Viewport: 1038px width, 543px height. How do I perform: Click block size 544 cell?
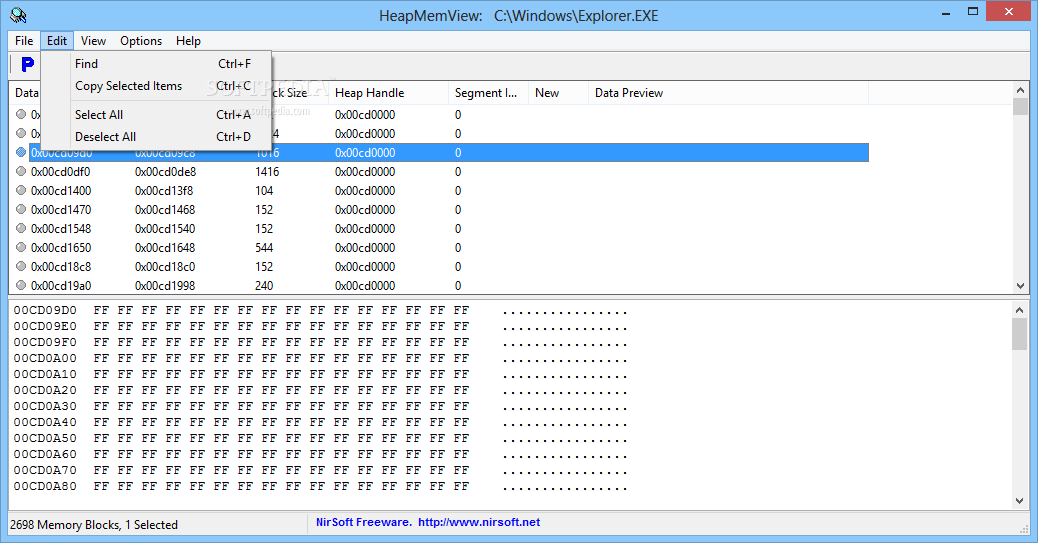coord(264,248)
